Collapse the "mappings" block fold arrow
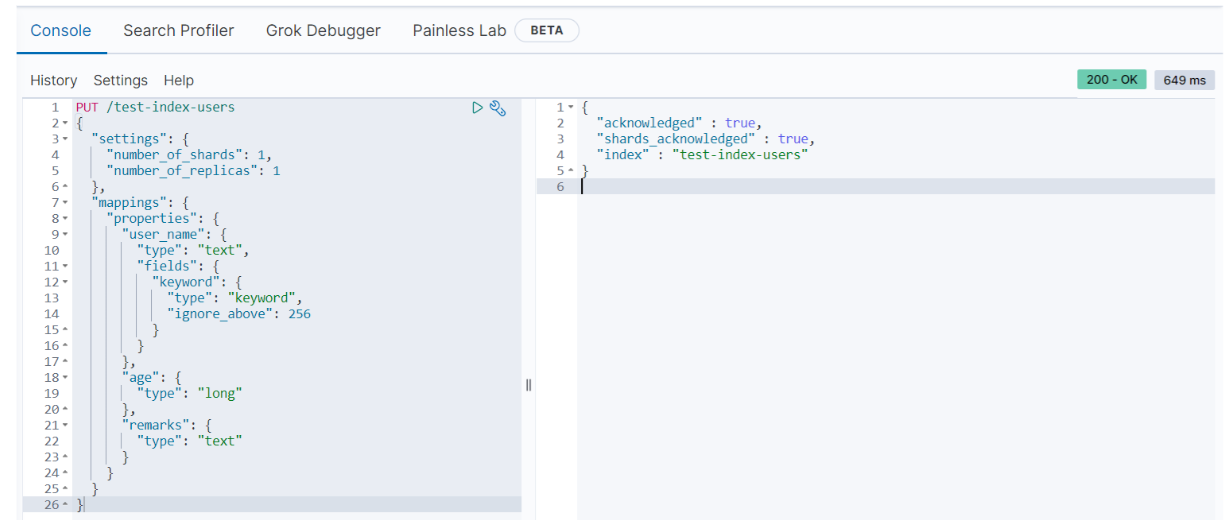The width and height of the screenshot is (1230, 520). pos(65,203)
